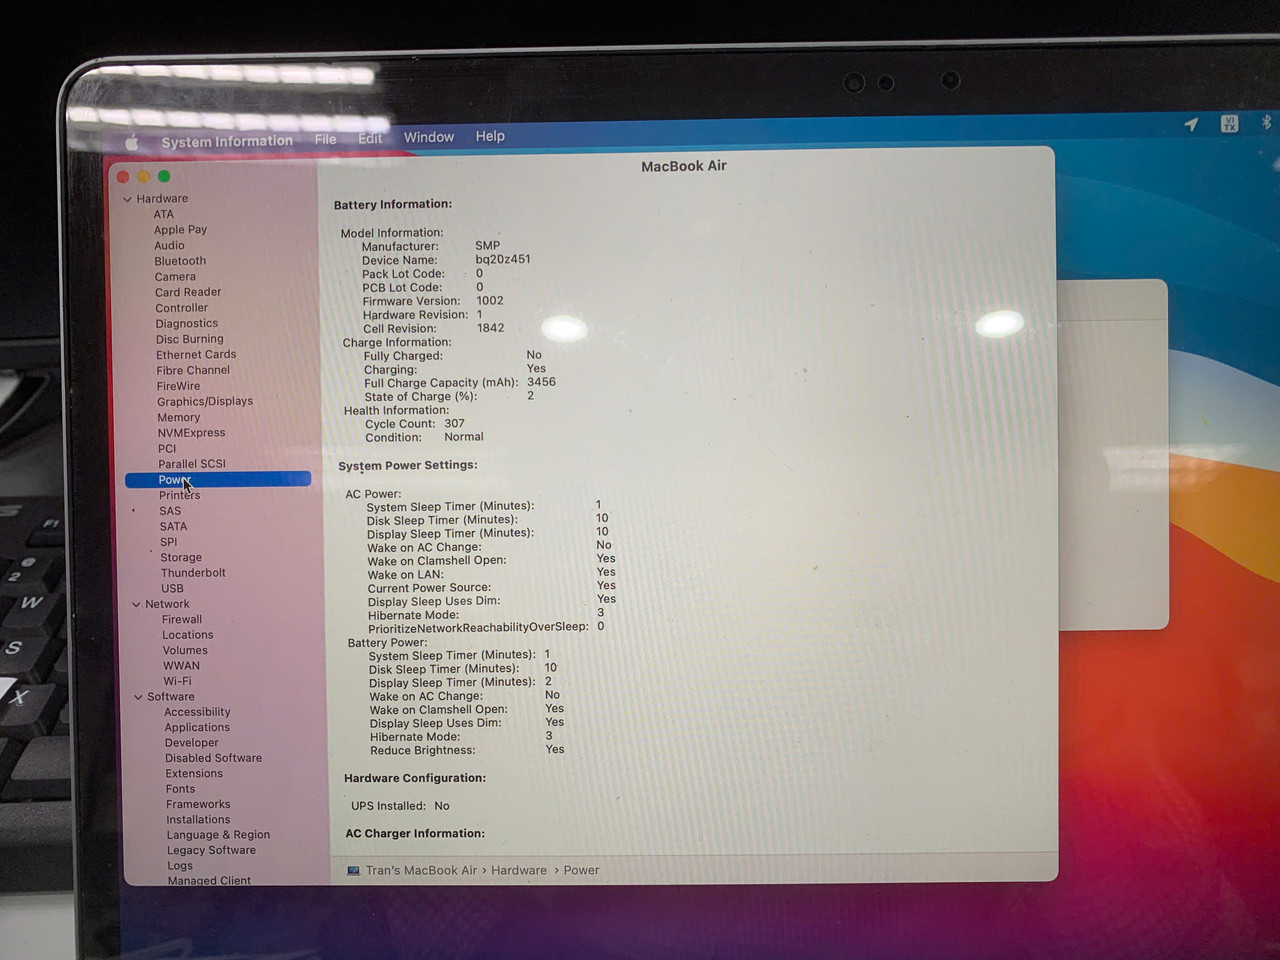Select Locations under Network

tap(188, 635)
